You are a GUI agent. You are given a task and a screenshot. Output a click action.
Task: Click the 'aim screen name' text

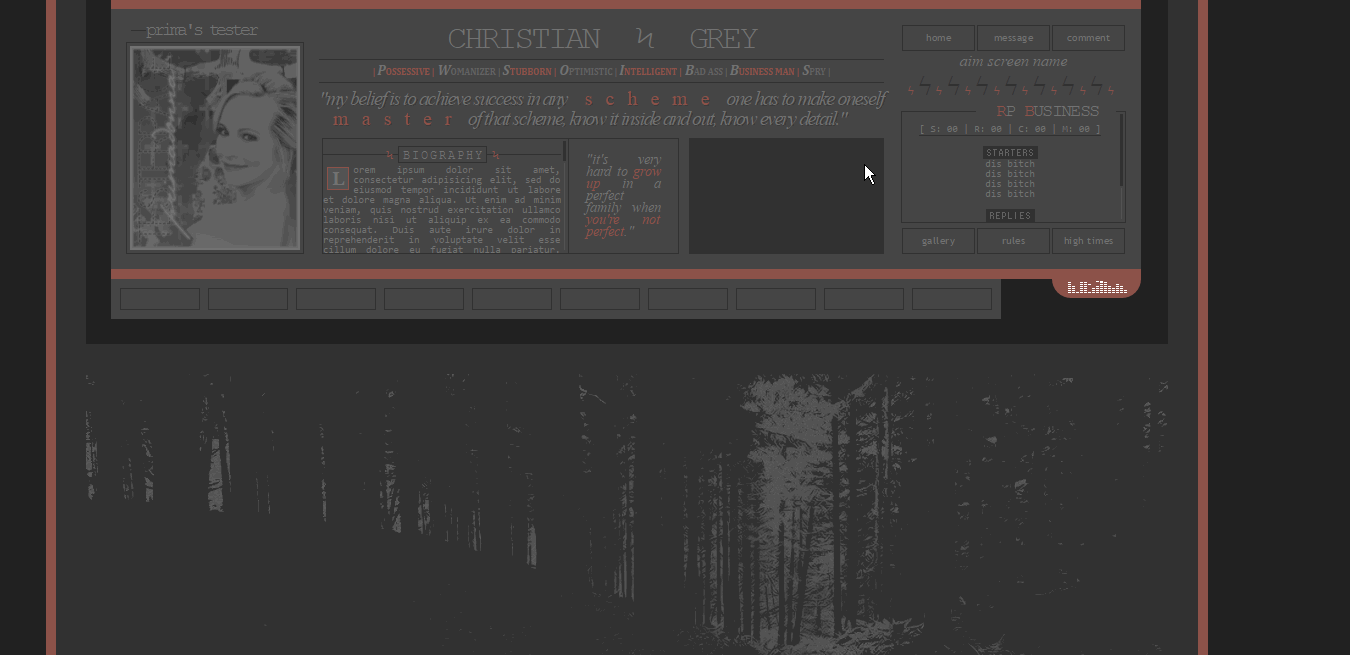tap(1013, 62)
